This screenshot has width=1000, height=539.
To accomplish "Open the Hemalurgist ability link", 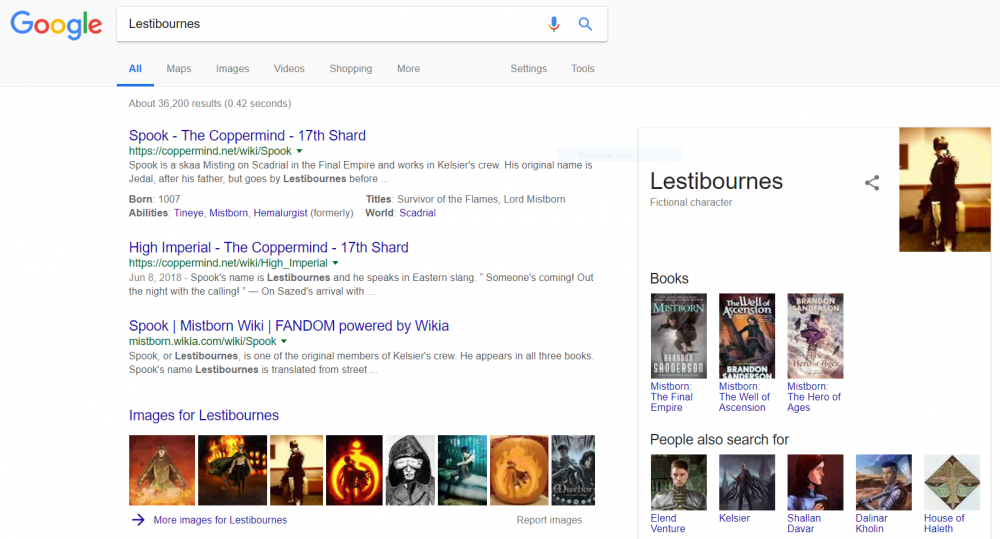I will tap(280, 213).
